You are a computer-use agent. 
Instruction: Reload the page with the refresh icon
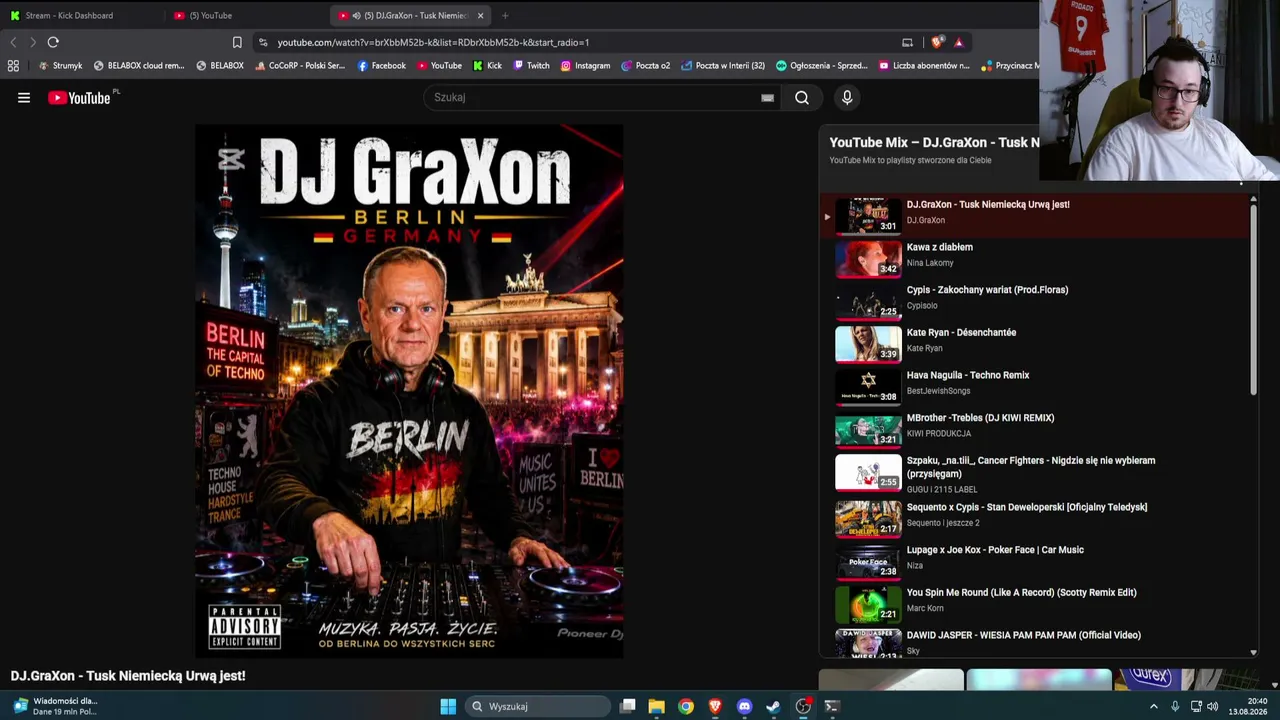53,42
